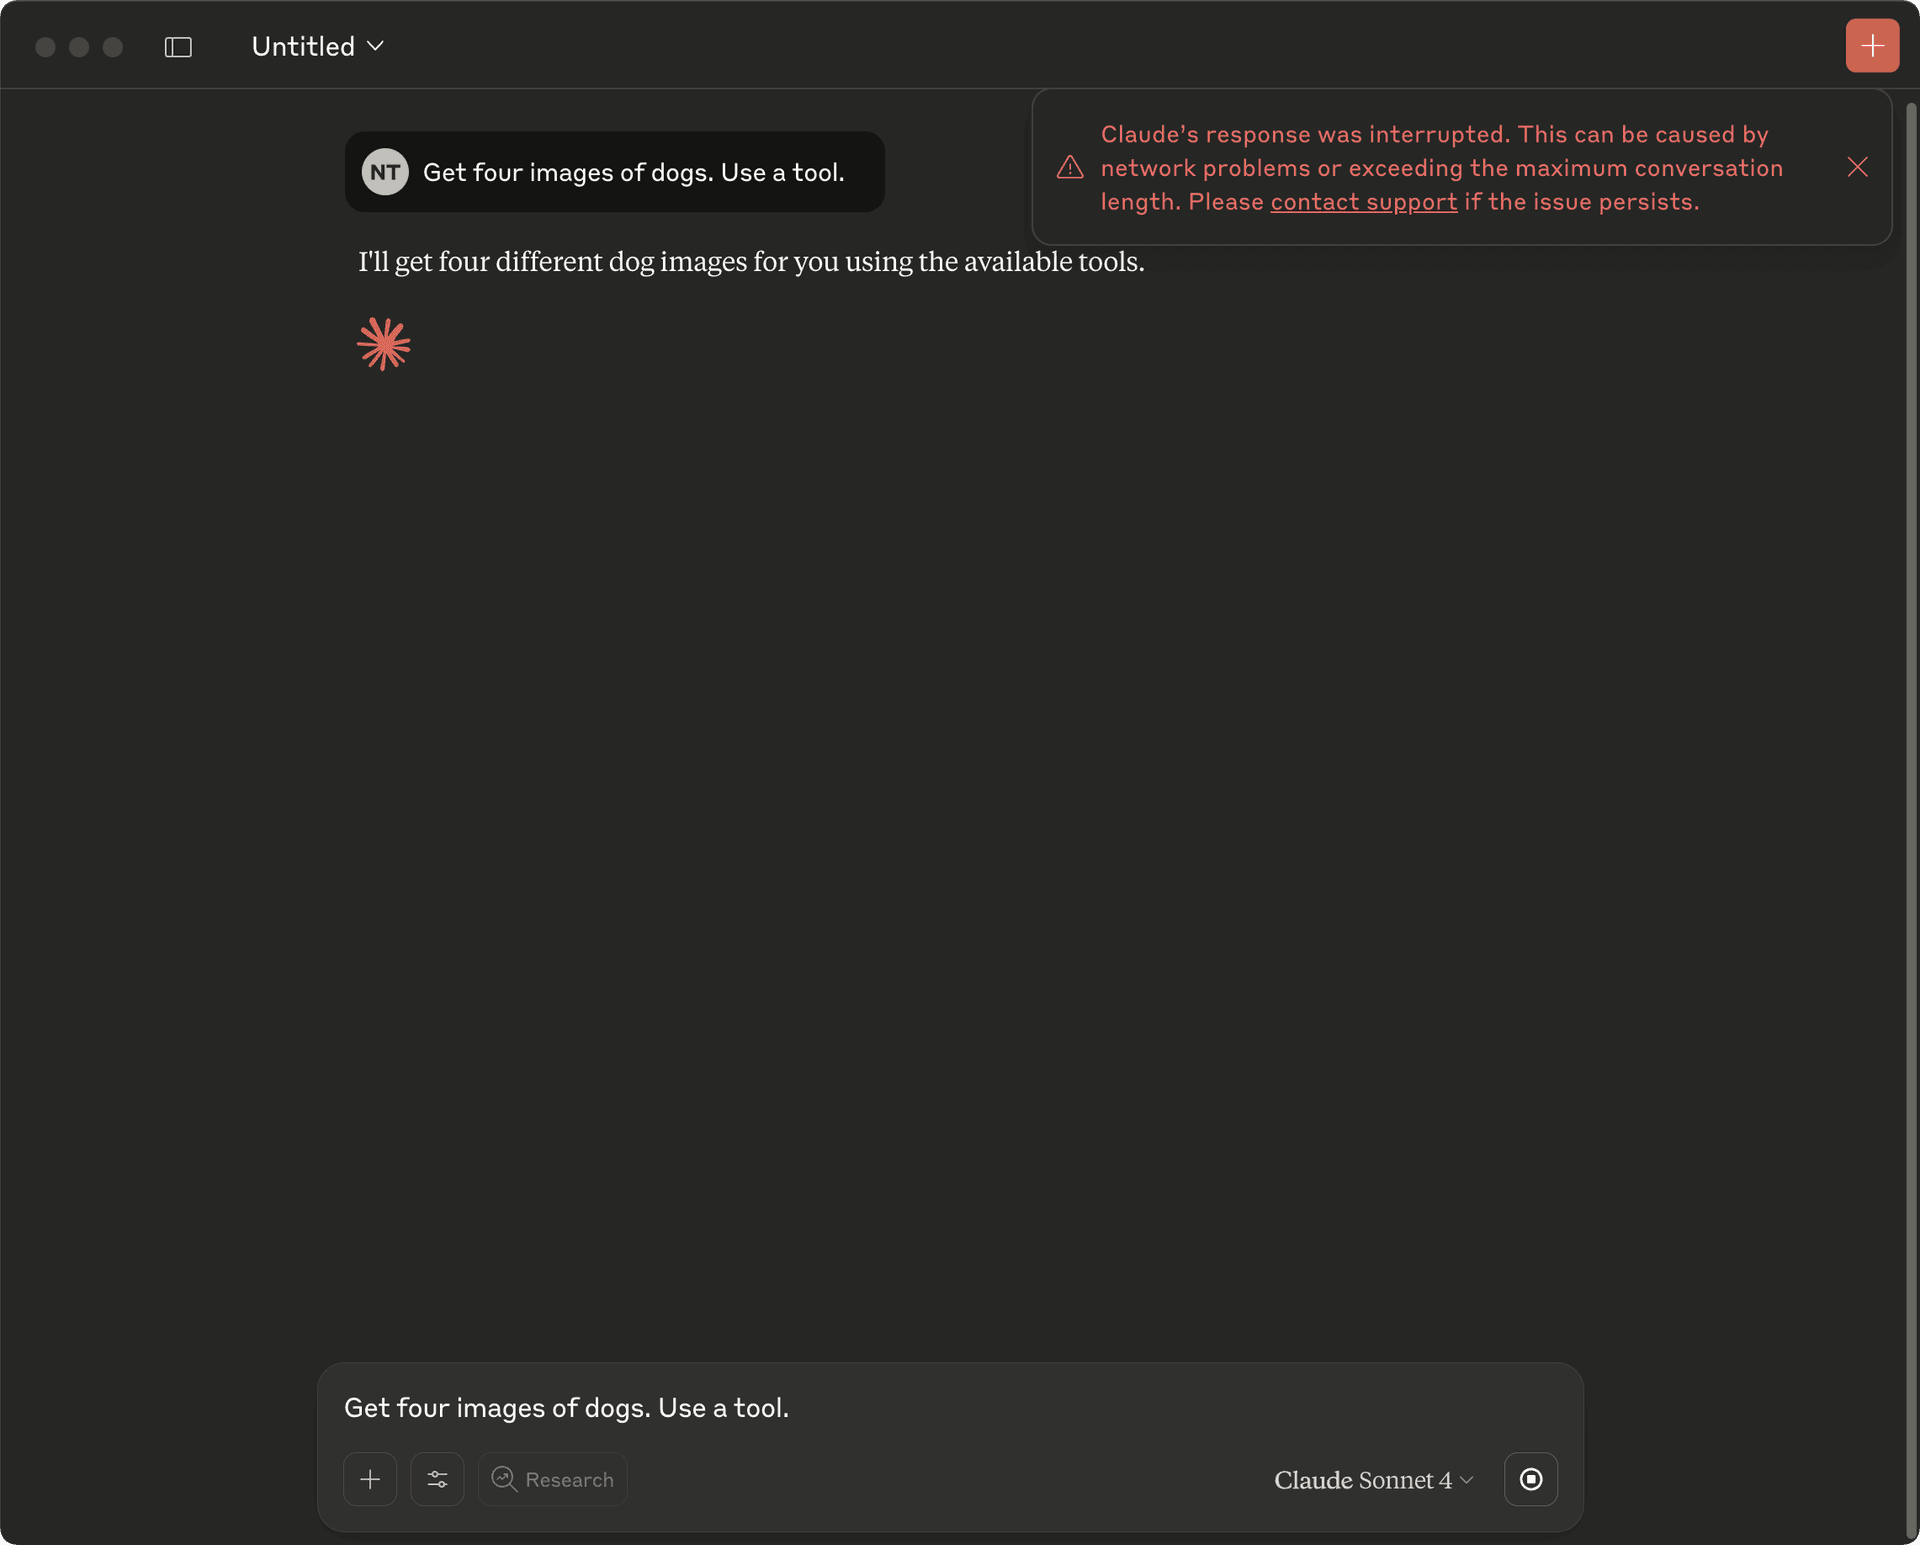1920x1545 pixels.
Task: Dismiss the interrupted response error banner
Action: point(1857,167)
